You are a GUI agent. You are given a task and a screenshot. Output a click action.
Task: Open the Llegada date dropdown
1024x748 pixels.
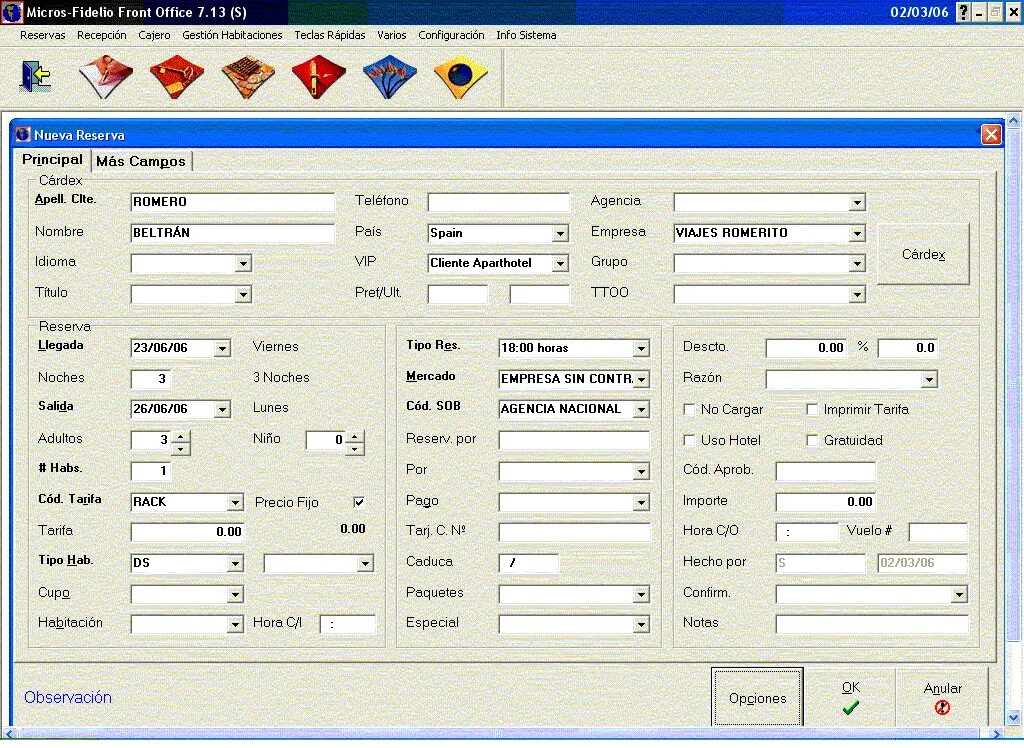click(x=222, y=348)
